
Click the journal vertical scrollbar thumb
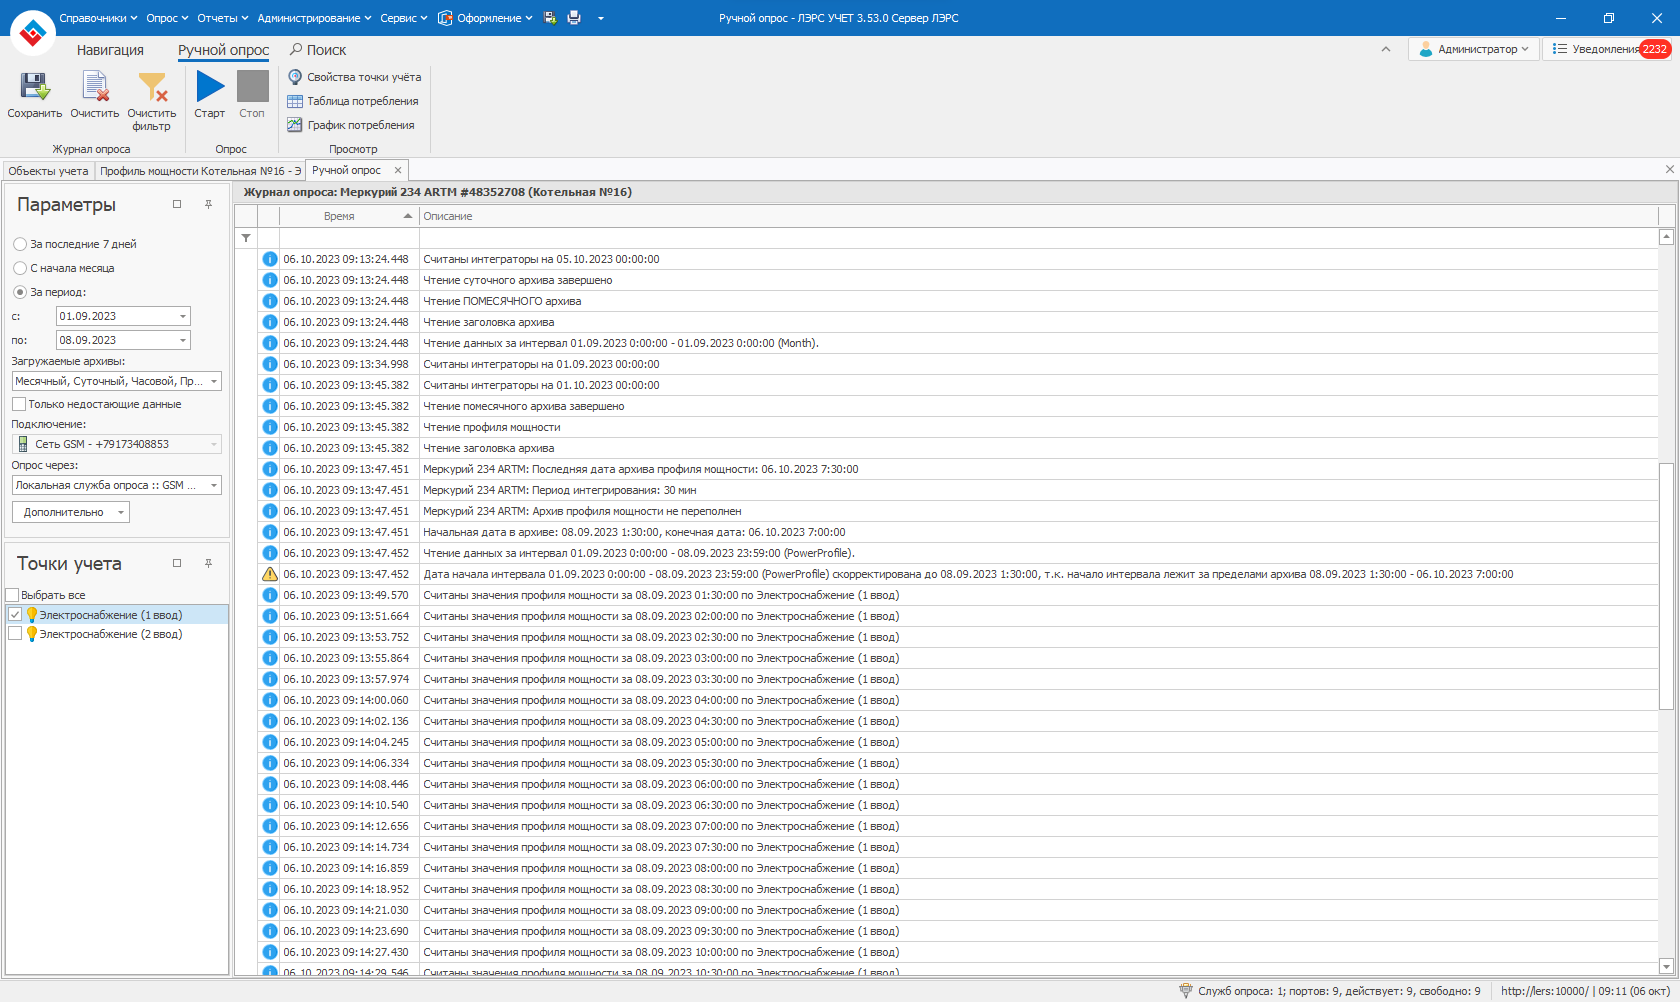coord(1666,585)
